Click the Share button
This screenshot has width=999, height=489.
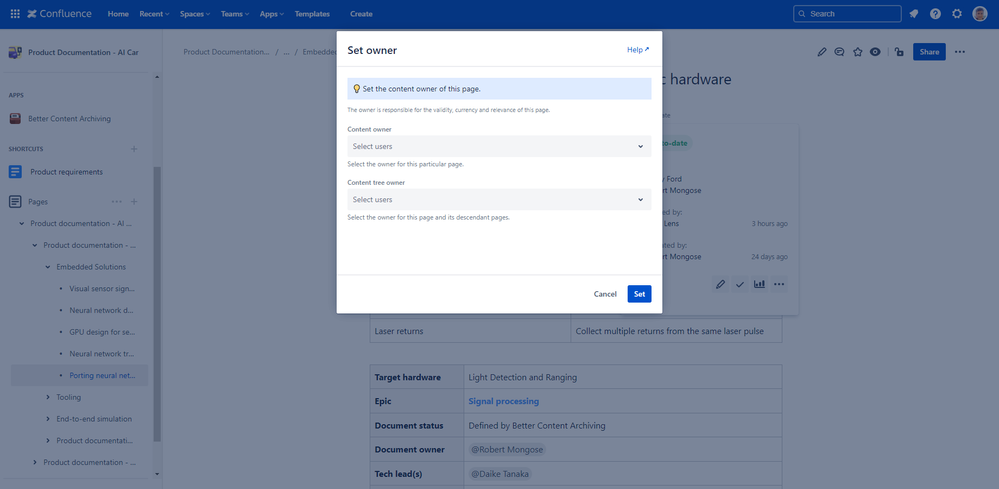click(x=929, y=52)
